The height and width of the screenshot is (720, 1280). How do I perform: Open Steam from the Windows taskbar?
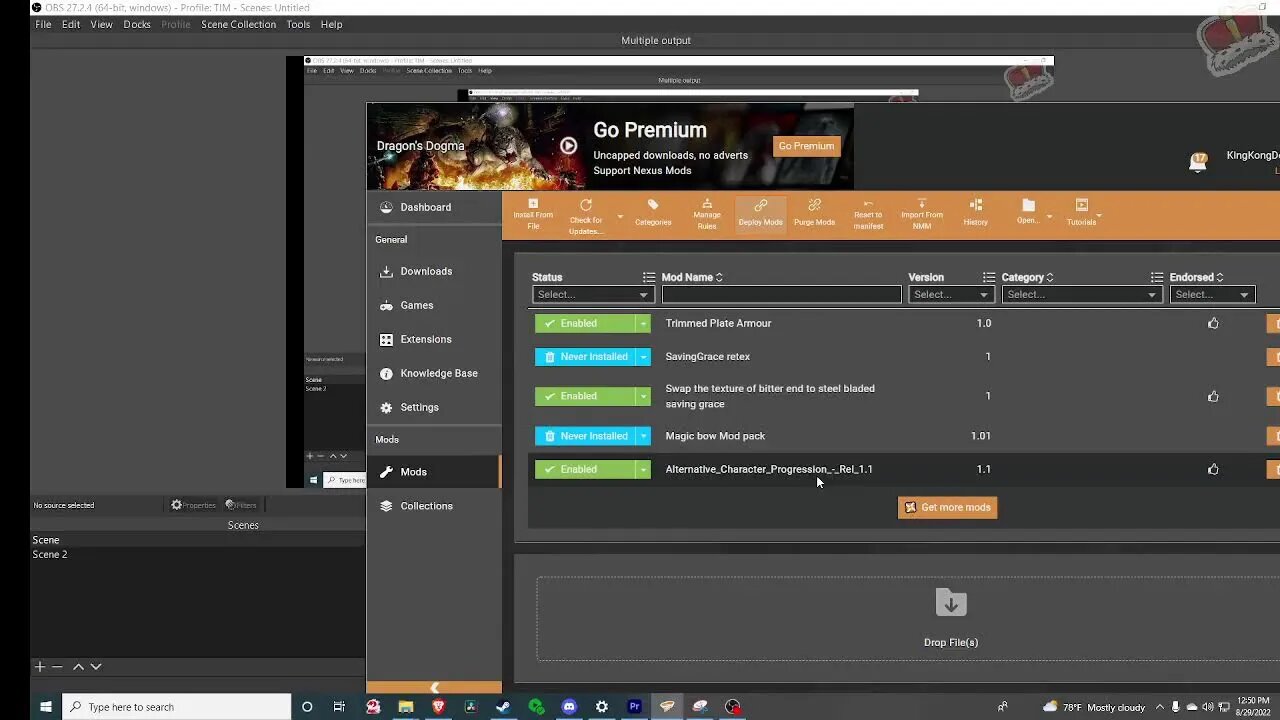(x=503, y=706)
